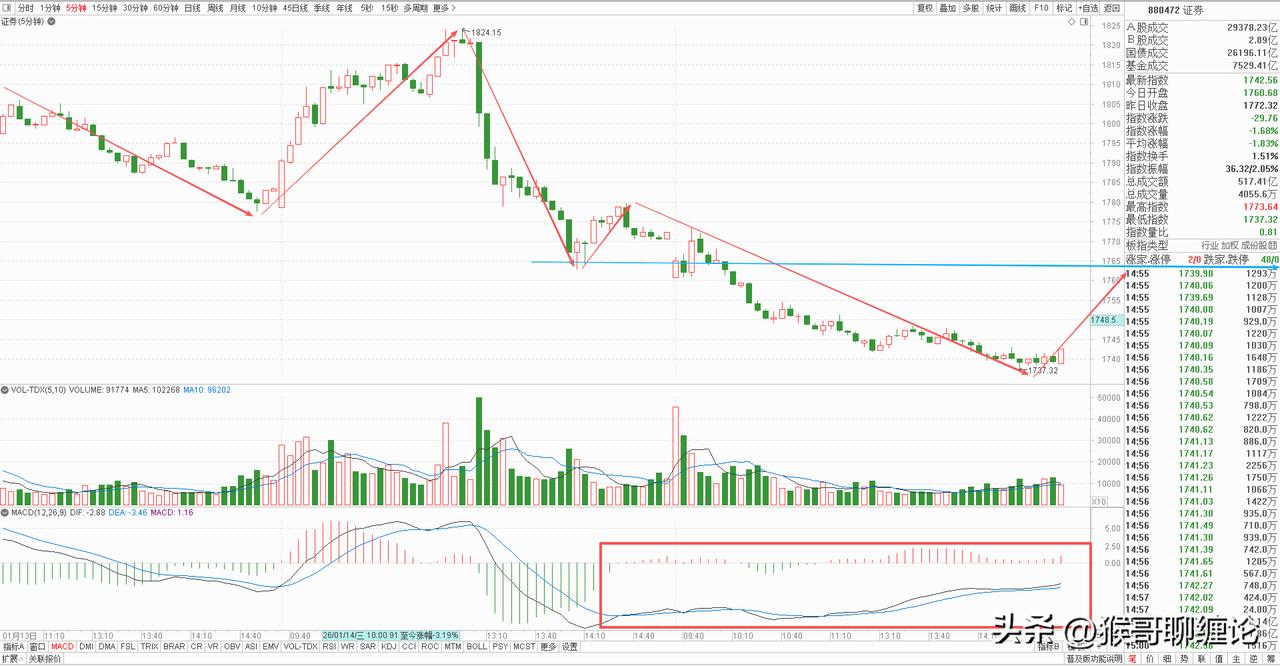Select the VOL-TDX indicator tab

coord(301,646)
